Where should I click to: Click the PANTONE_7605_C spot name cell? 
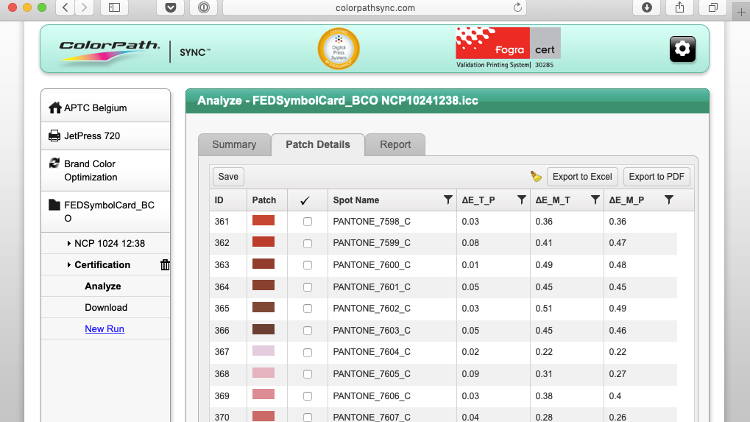click(372, 374)
